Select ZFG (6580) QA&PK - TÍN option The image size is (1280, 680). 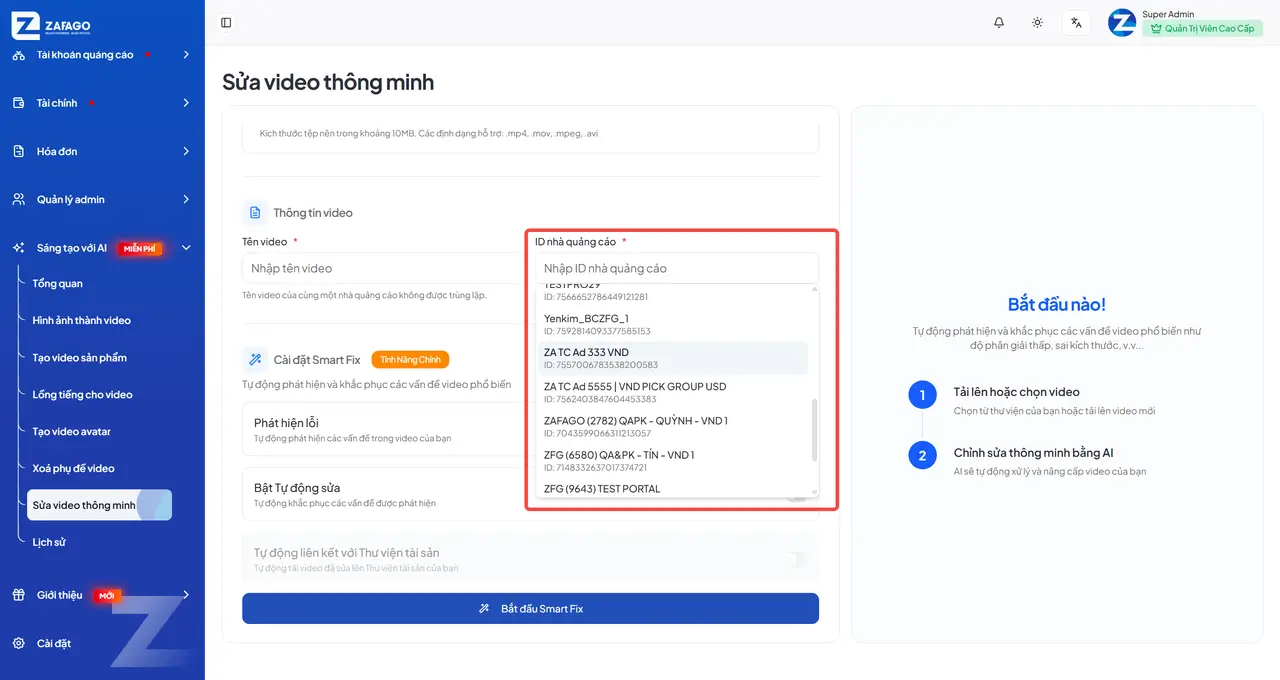tap(672, 460)
